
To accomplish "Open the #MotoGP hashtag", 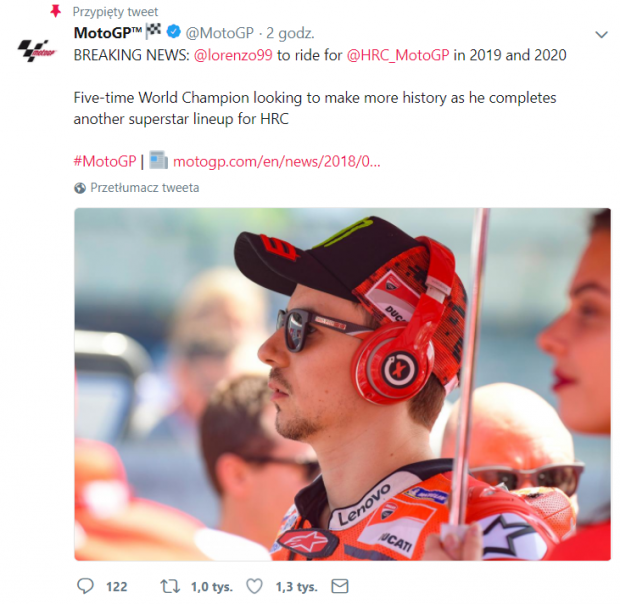I will point(105,161).
